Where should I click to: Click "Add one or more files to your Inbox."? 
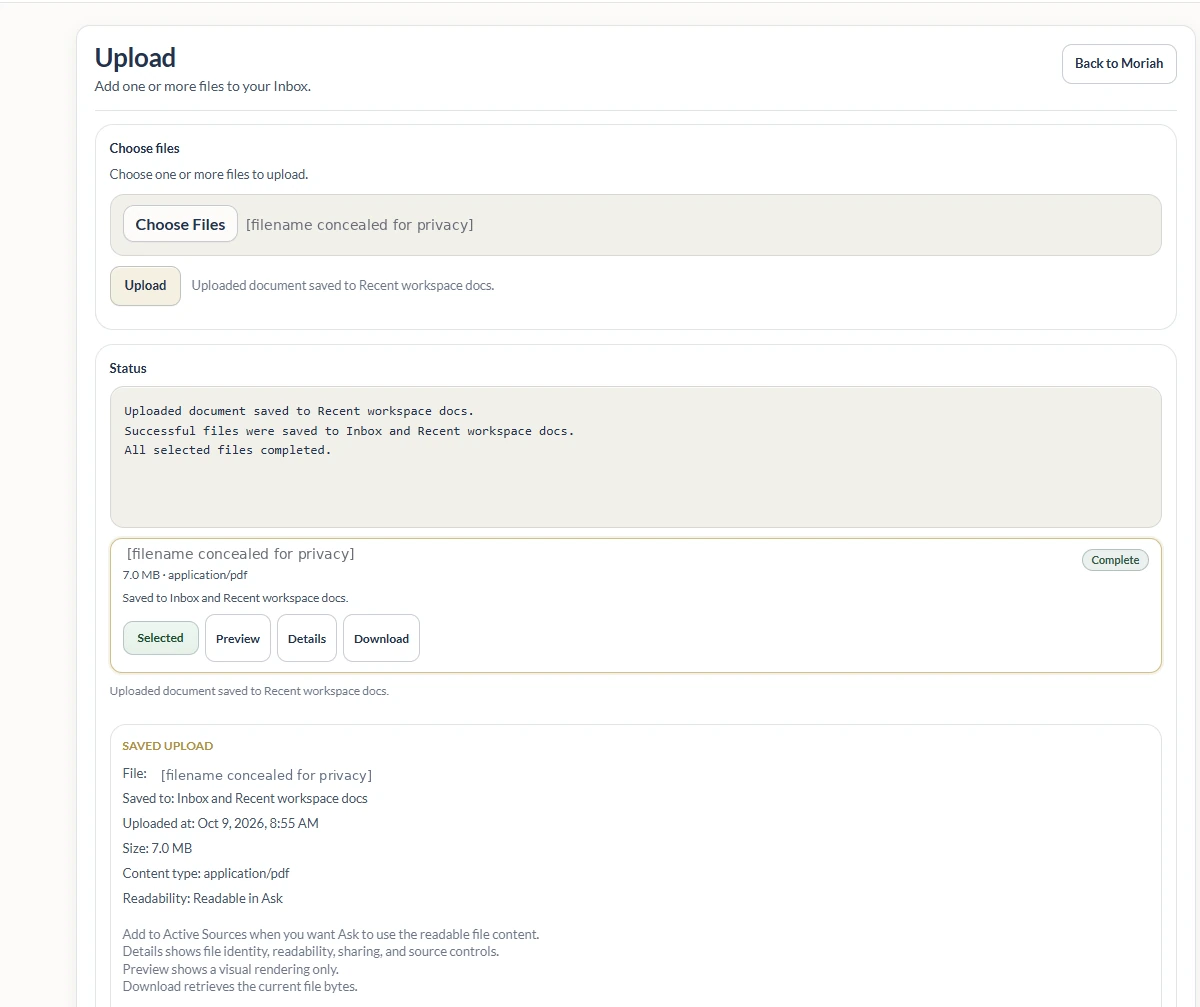click(x=203, y=86)
